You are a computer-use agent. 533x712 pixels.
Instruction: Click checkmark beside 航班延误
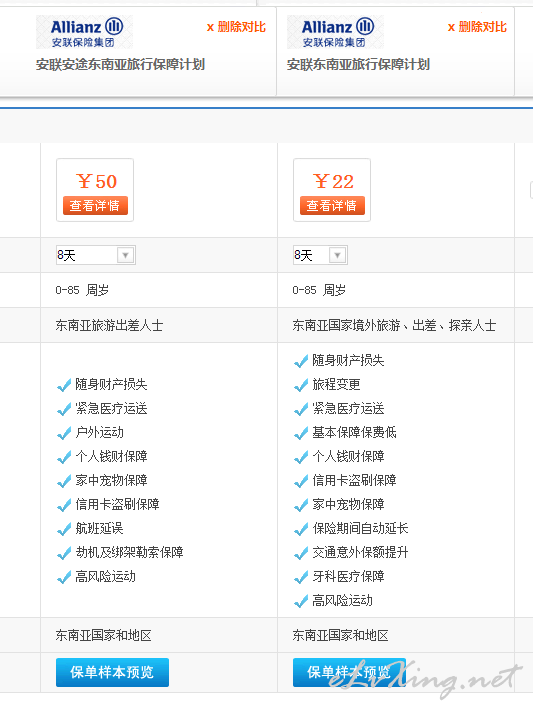(64, 529)
